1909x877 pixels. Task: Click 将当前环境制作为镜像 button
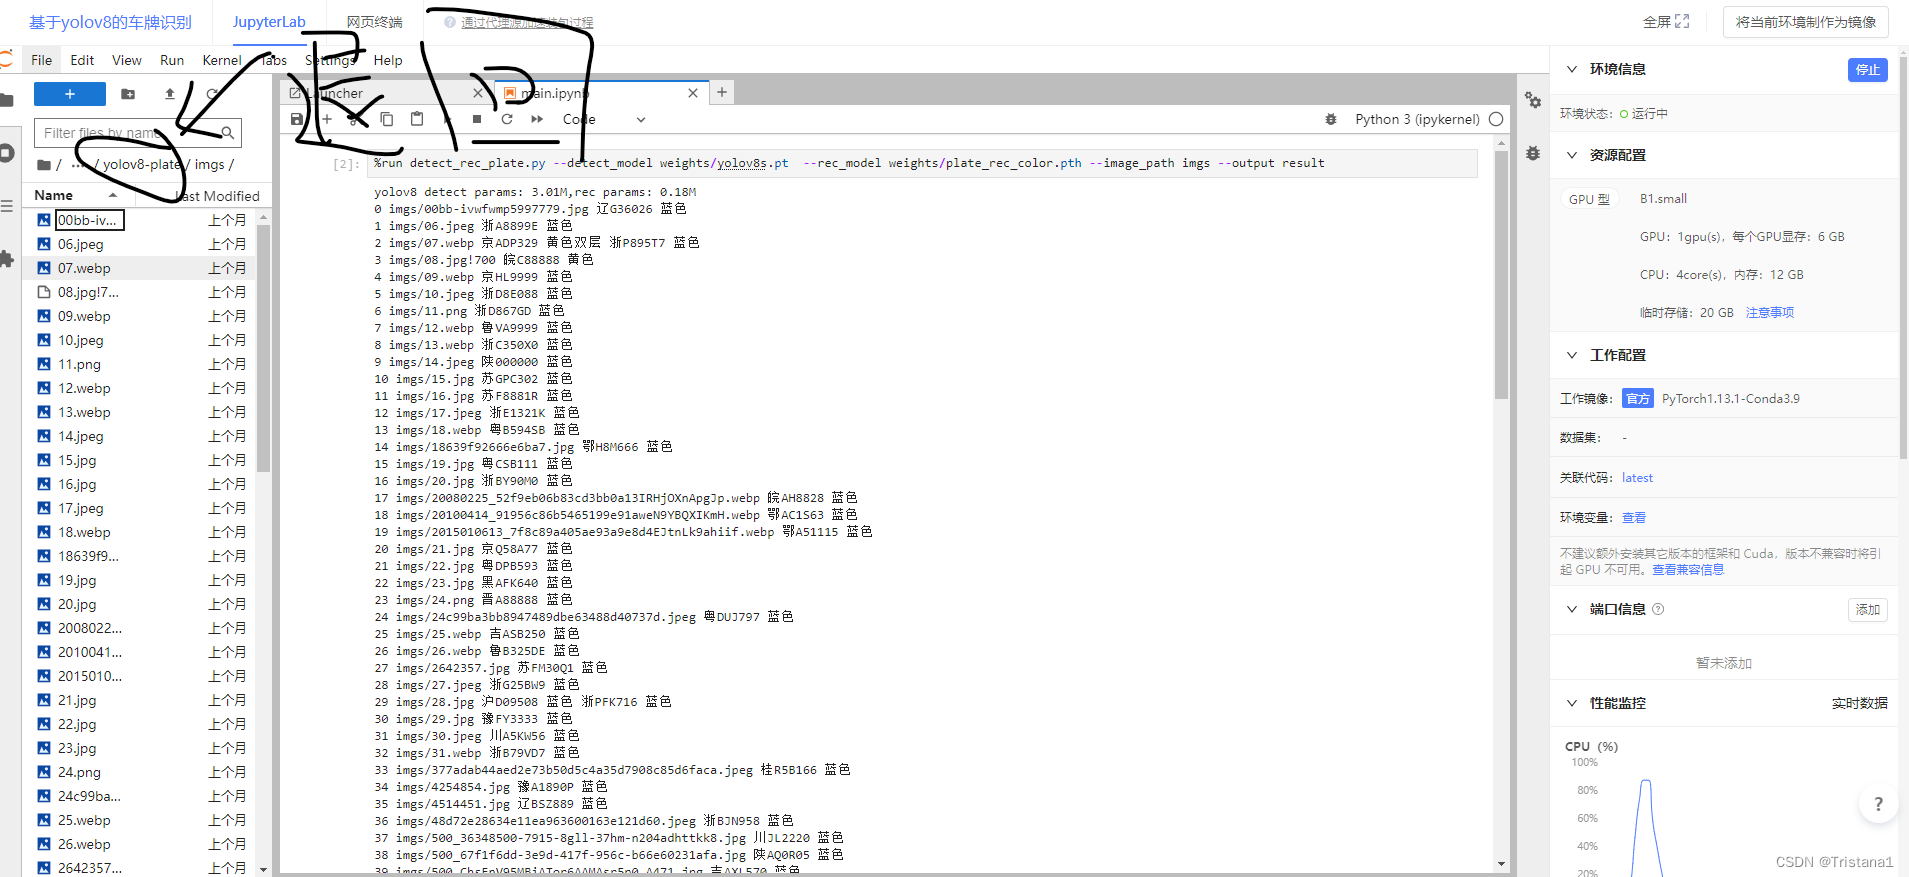(x=1805, y=22)
